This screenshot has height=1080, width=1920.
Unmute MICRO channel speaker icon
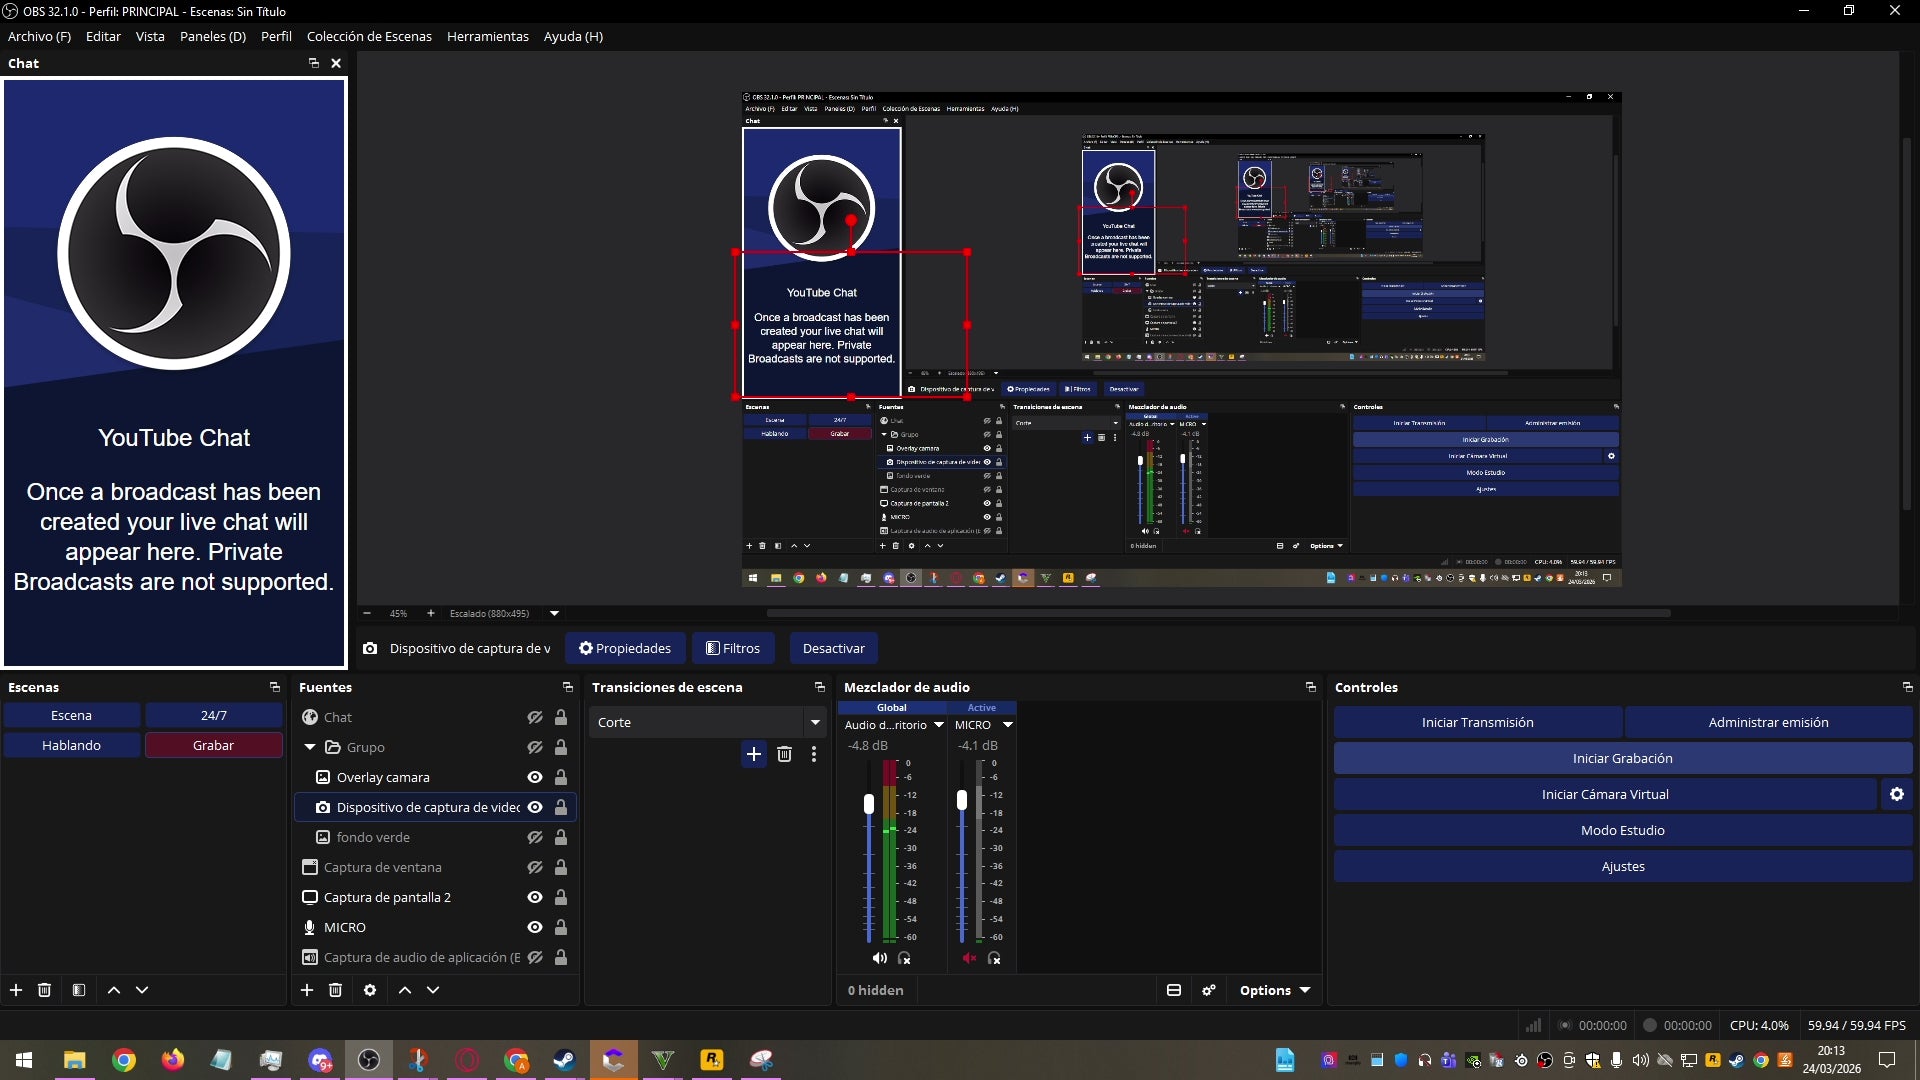[x=969, y=958]
